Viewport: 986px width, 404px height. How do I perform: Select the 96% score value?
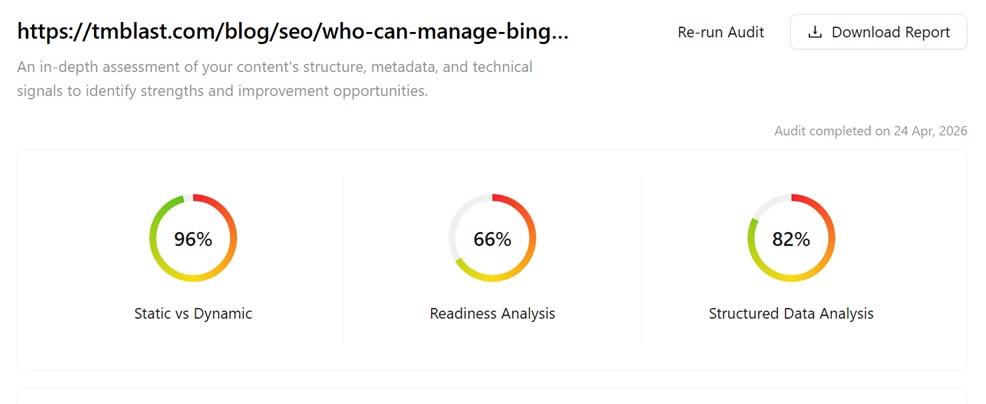[x=193, y=239]
